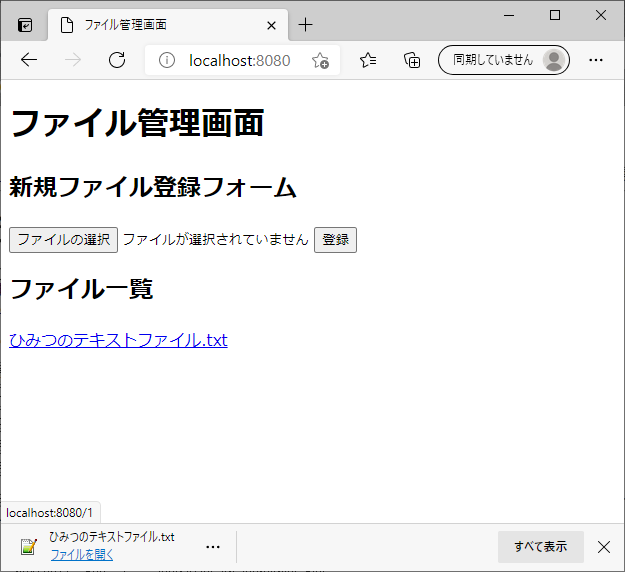Click the 登録 submit button
The height and width of the screenshot is (572, 625).
335,240
